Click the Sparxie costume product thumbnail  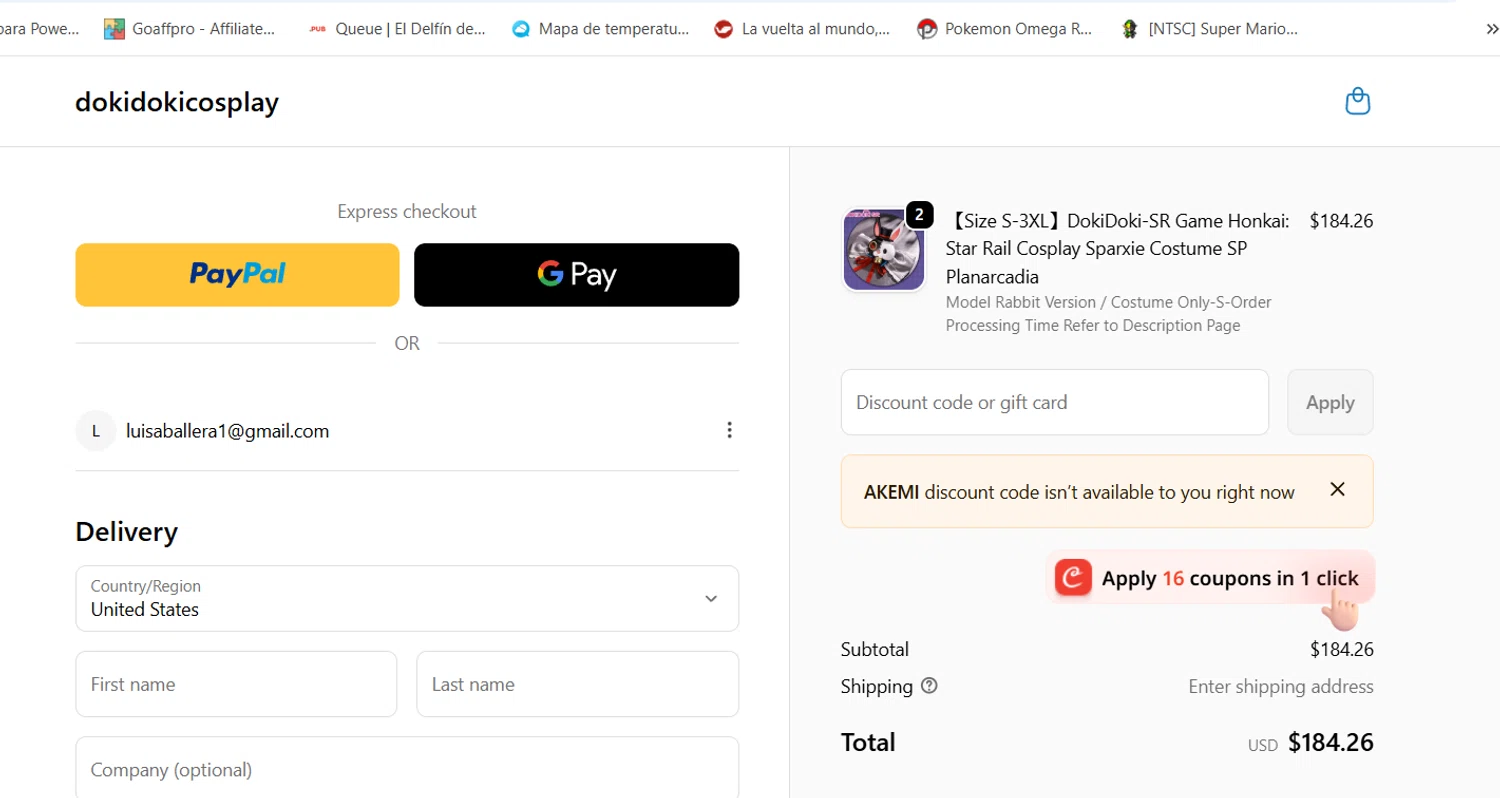coord(883,250)
